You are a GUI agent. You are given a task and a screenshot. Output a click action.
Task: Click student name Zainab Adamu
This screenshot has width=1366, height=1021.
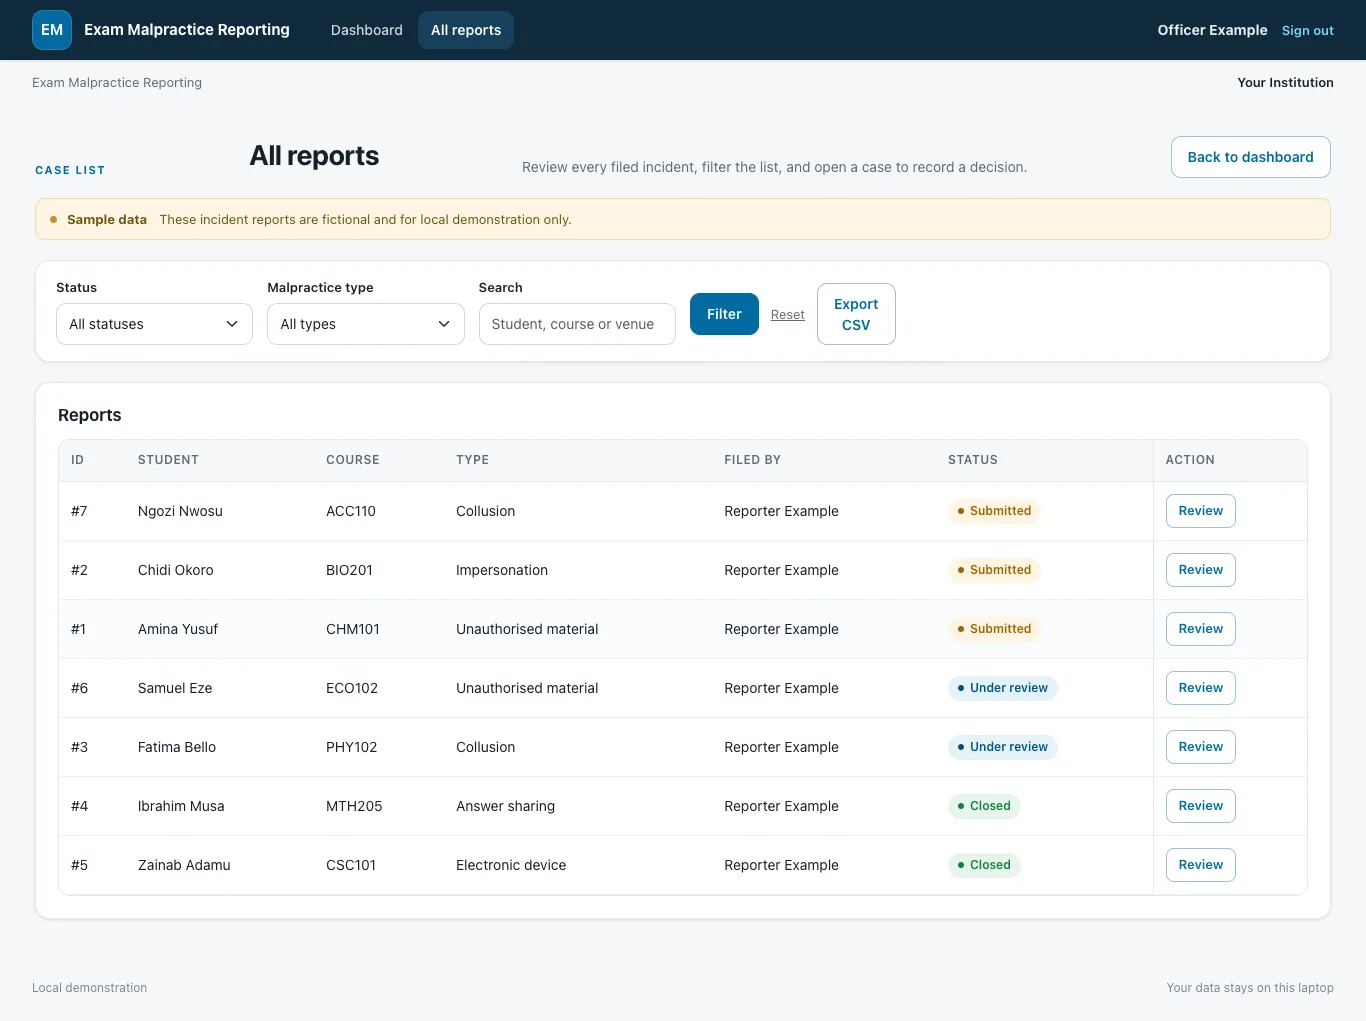(184, 865)
